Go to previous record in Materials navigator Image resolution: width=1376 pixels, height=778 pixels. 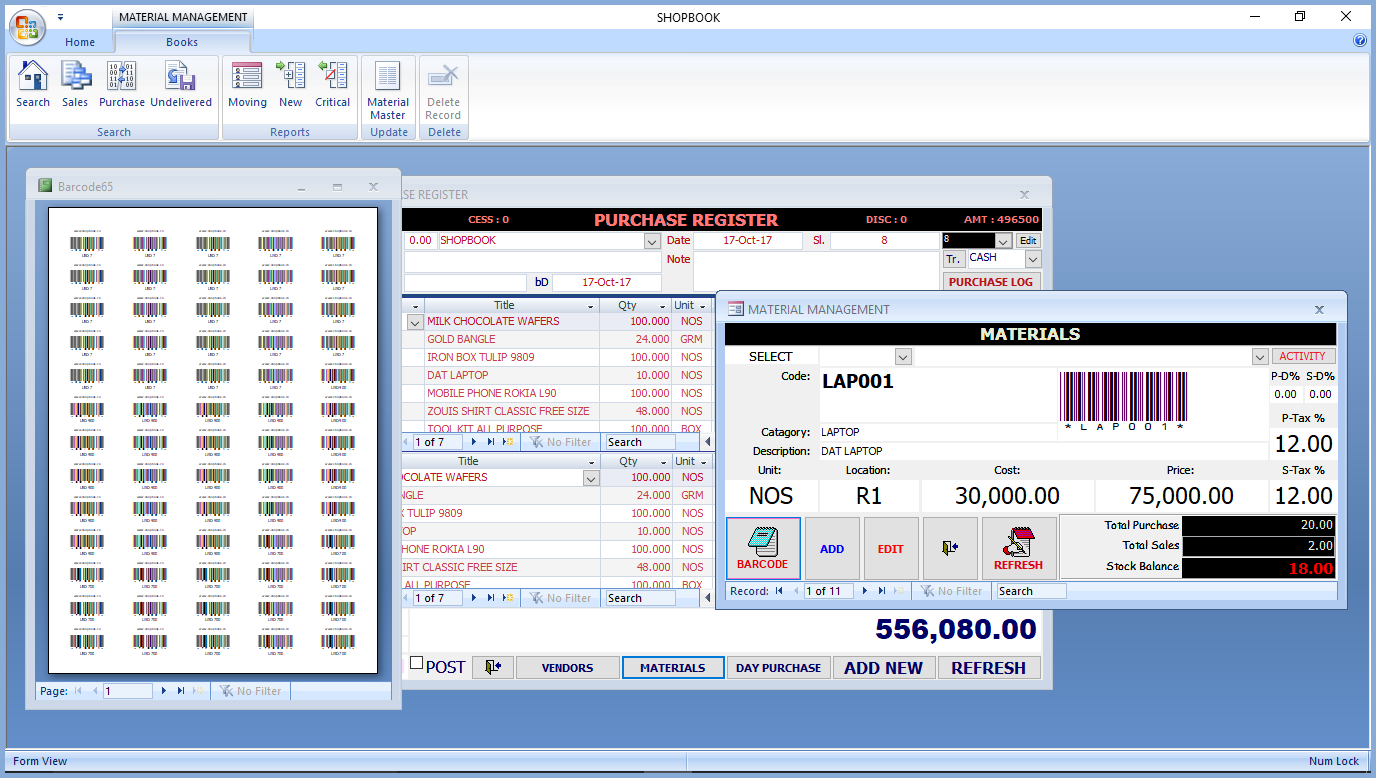(796, 591)
